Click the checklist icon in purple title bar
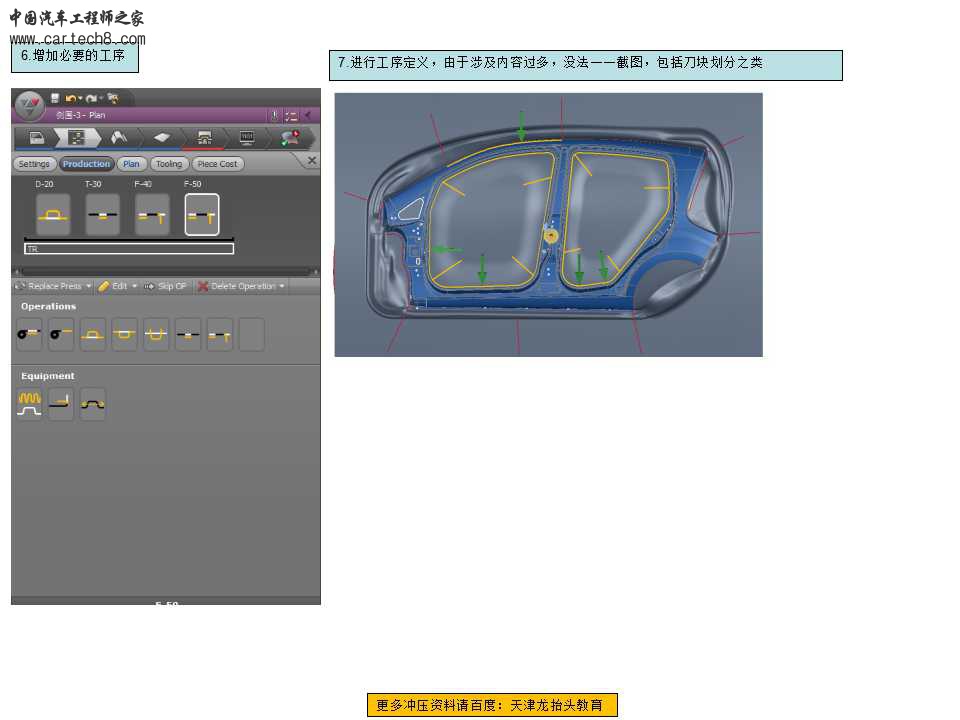The image size is (960, 720). point(291,115)
